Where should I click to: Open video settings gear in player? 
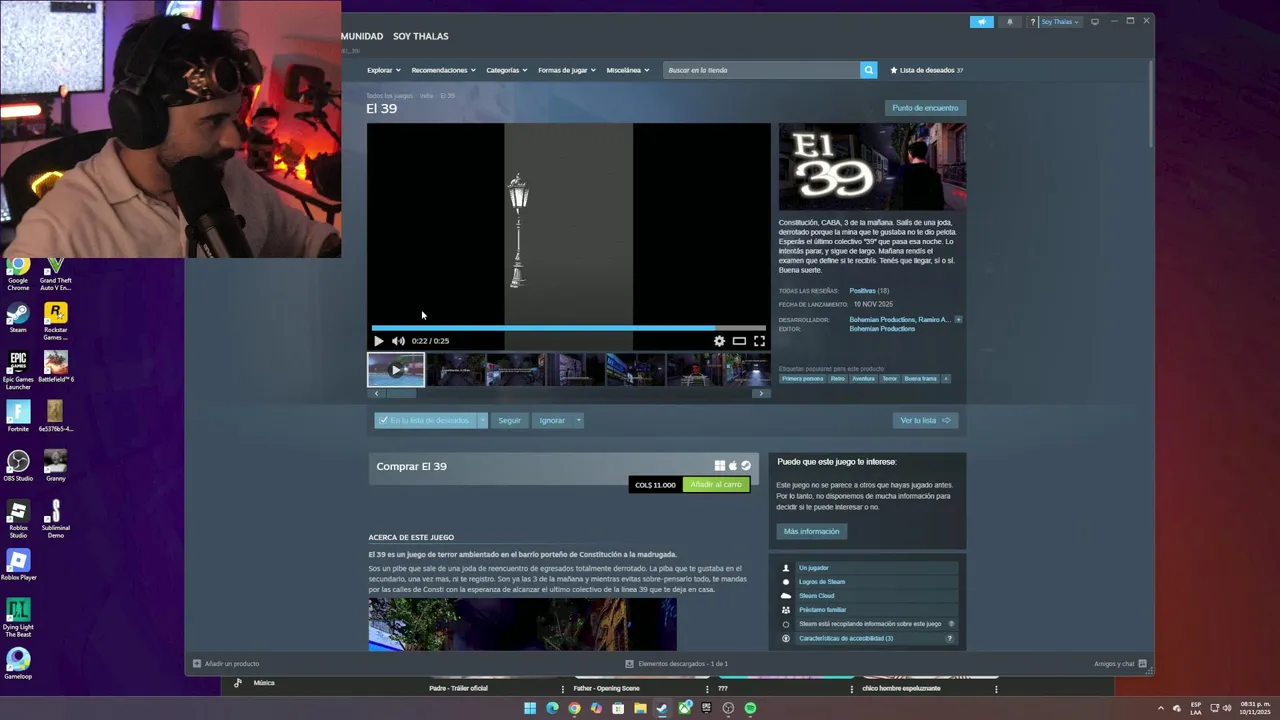pyautogui.click(x=719, y=341)
